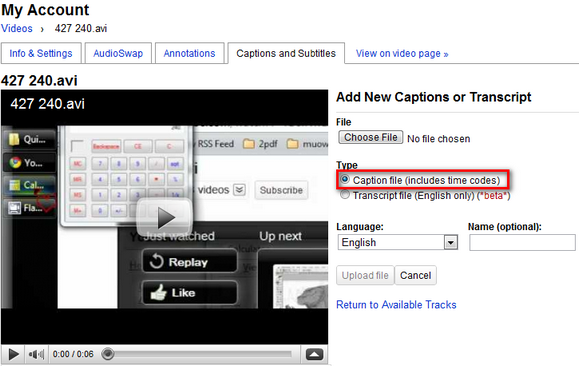Select Caption file (includes time codes) radio
This screenshot has height=366, width=579.
click(x=345, y=179)
